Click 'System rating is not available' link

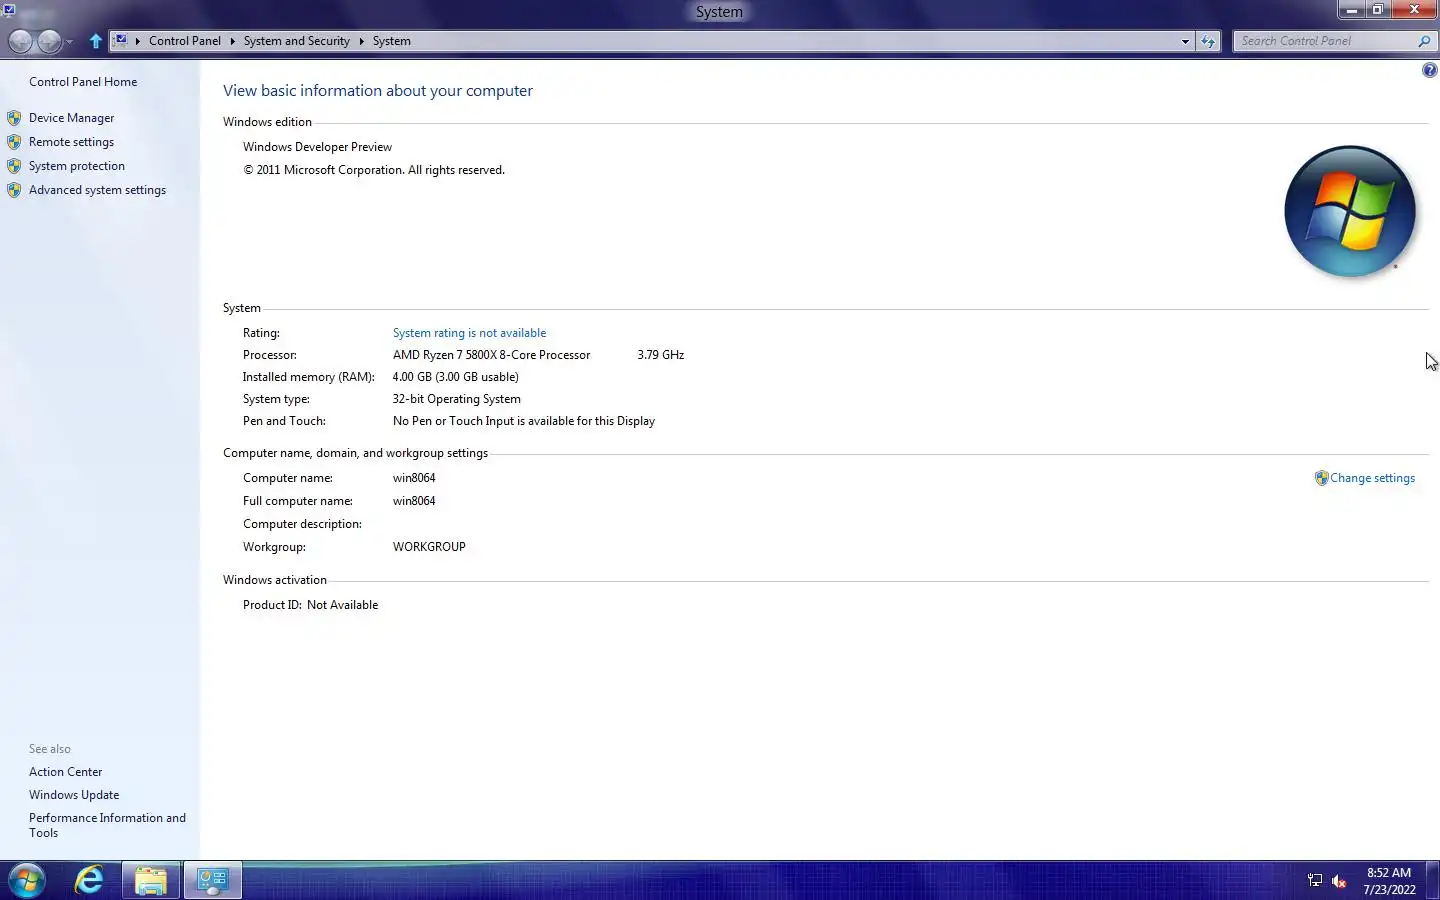469,333
